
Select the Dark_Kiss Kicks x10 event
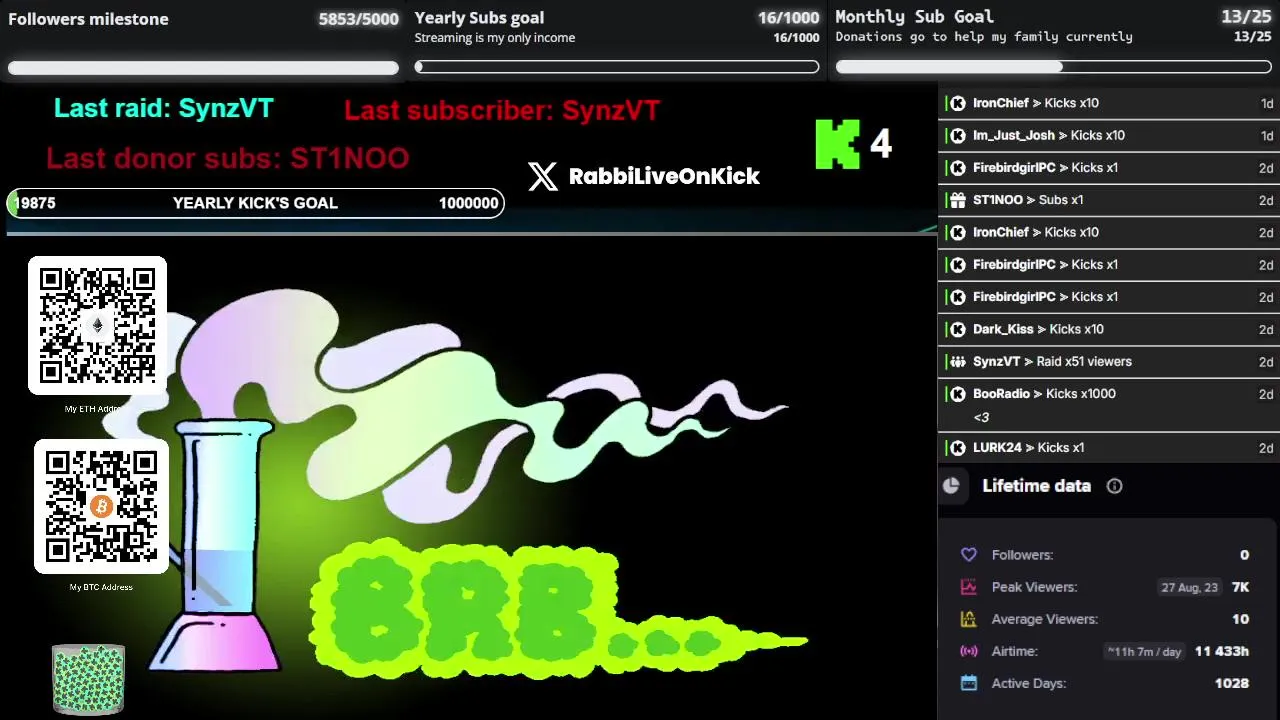click(1109, 329)
